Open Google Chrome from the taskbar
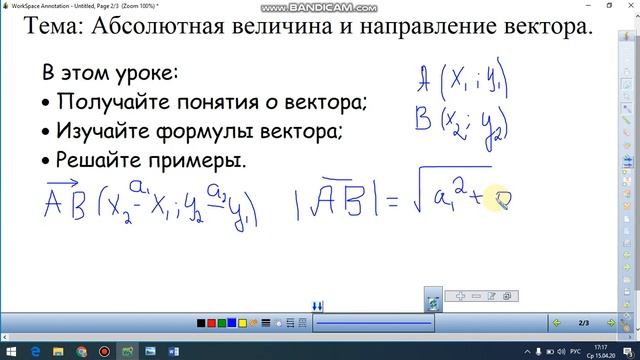This screenshot has width=640, height=360. click(81, 351)
